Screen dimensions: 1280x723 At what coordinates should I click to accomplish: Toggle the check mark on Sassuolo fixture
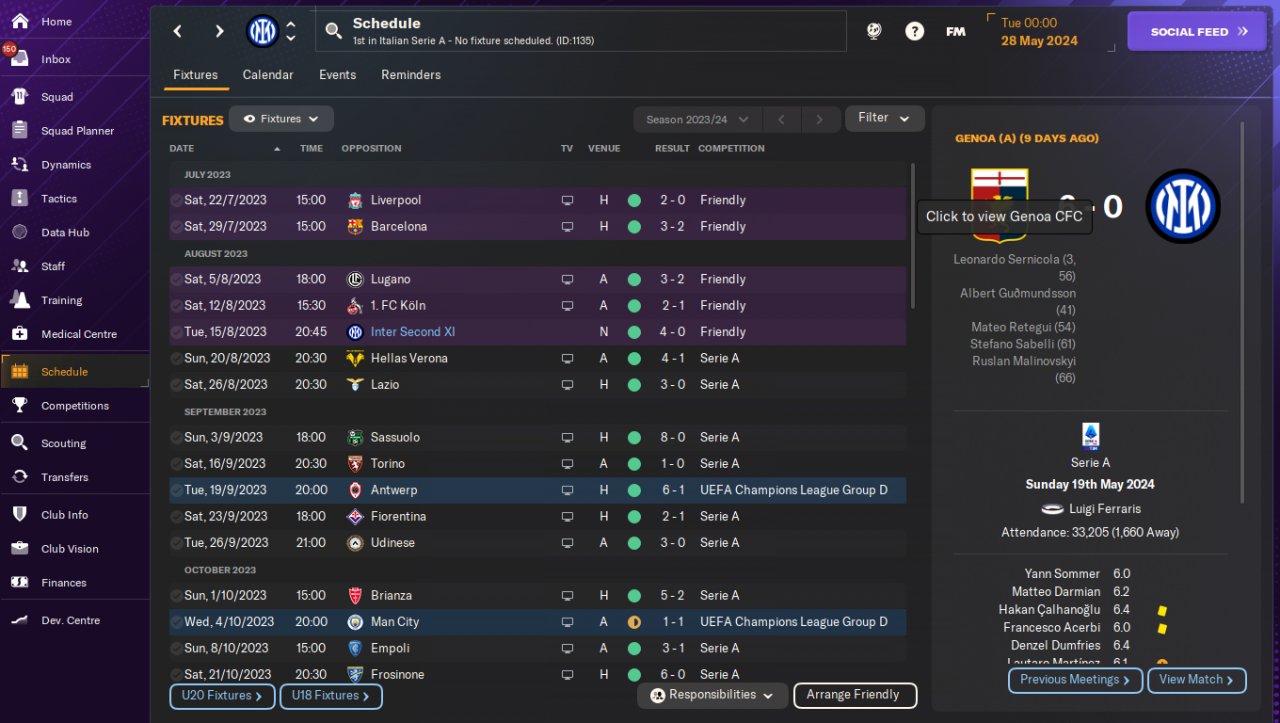pos(176,437)
